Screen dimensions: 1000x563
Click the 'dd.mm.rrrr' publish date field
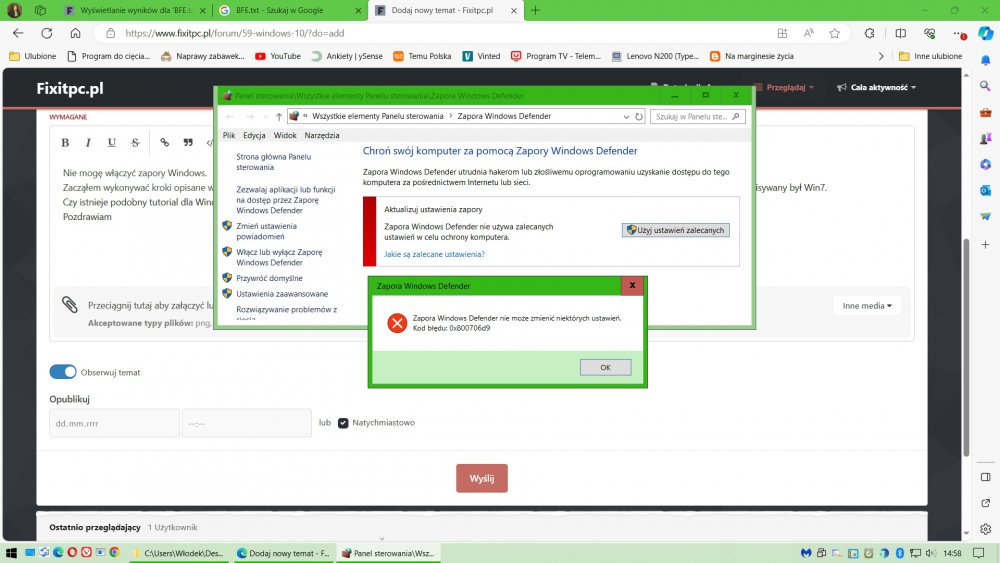(114, 423)
